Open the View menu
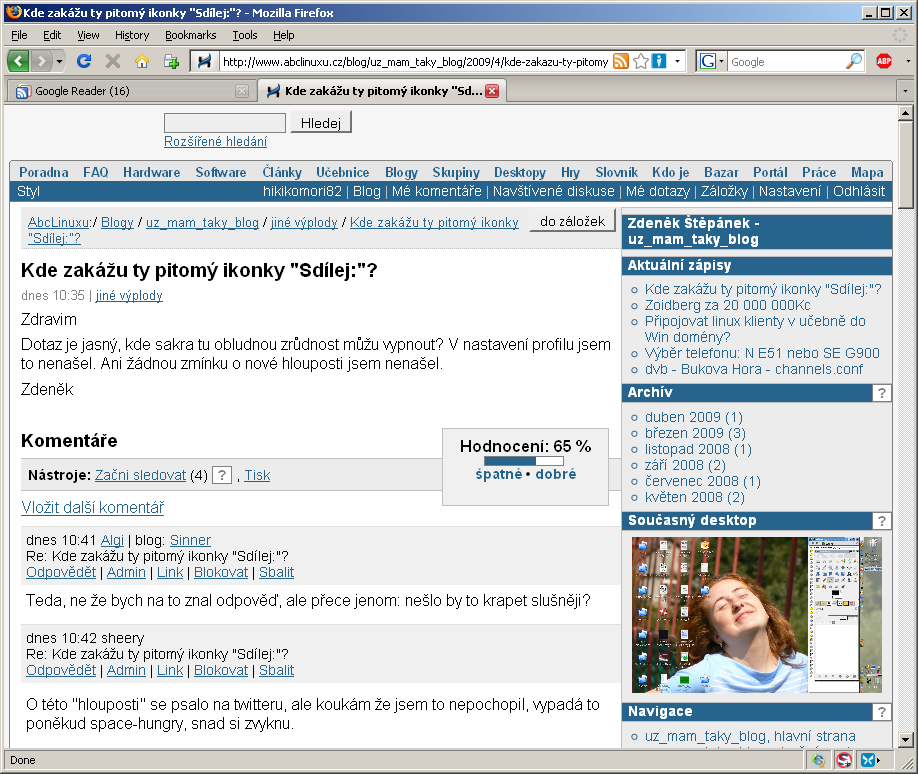918x774 pixels. click(88, 35)
